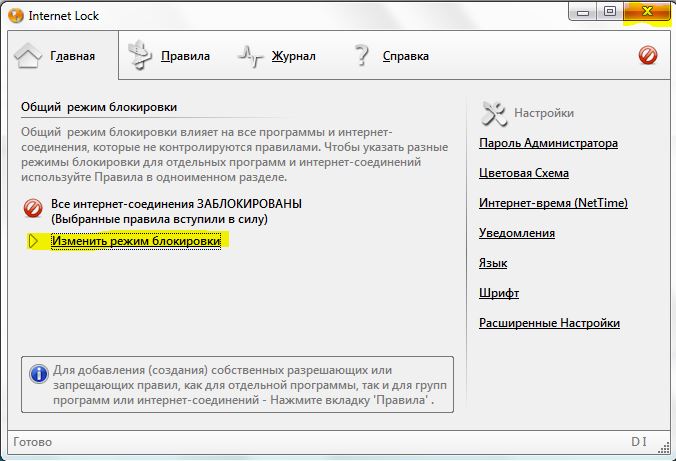Open the Справка tab

(x=405, y=56)
